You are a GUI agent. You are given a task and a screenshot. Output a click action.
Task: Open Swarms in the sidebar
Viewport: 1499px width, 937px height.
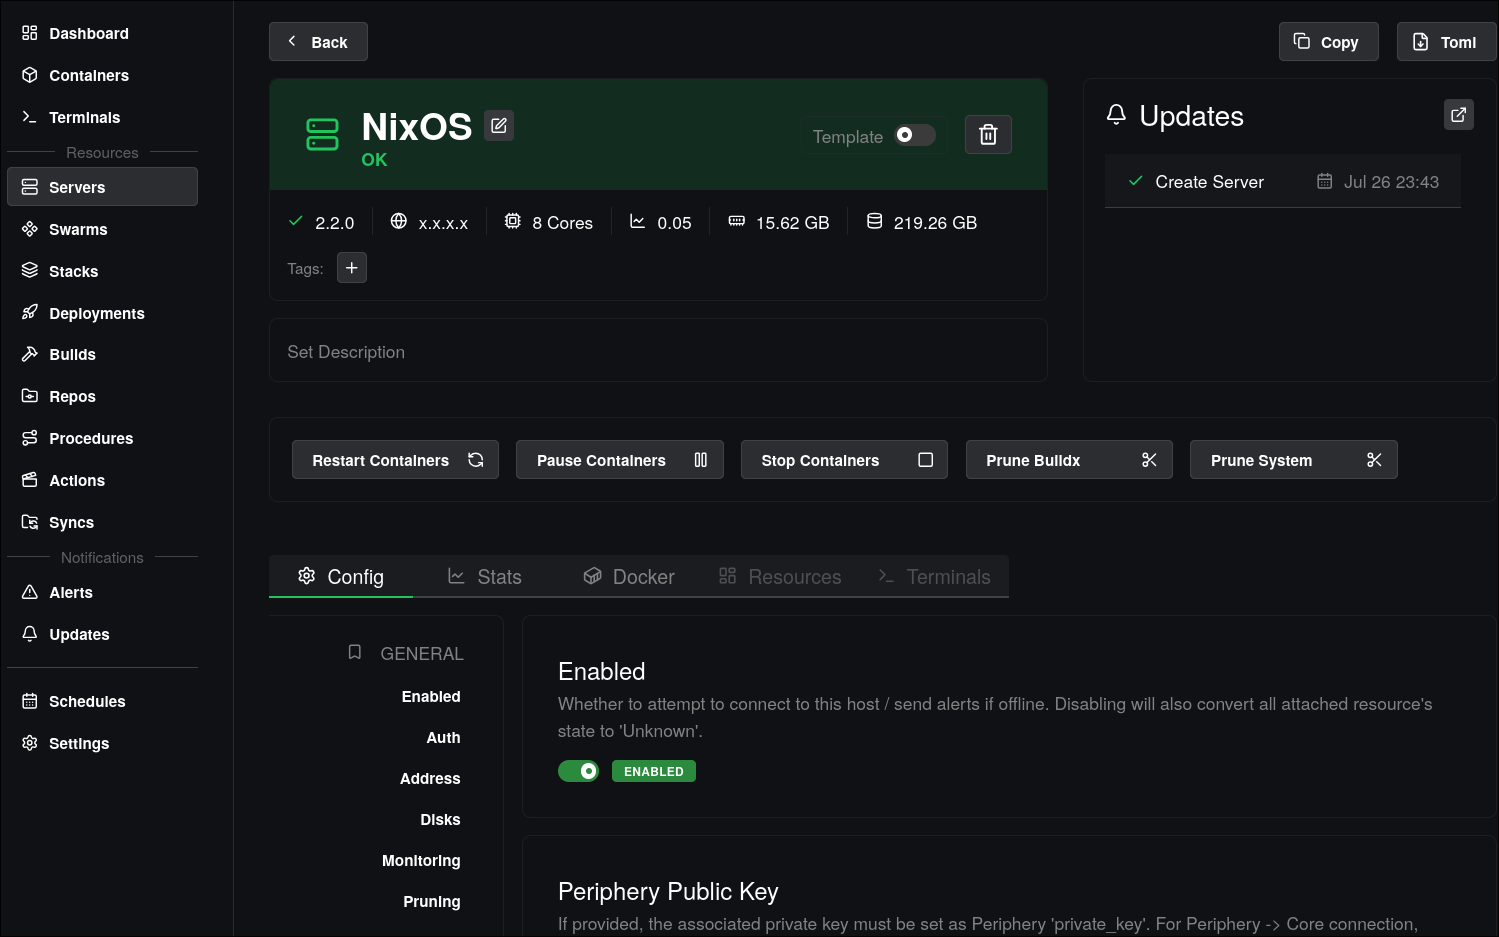click(102, 229)
